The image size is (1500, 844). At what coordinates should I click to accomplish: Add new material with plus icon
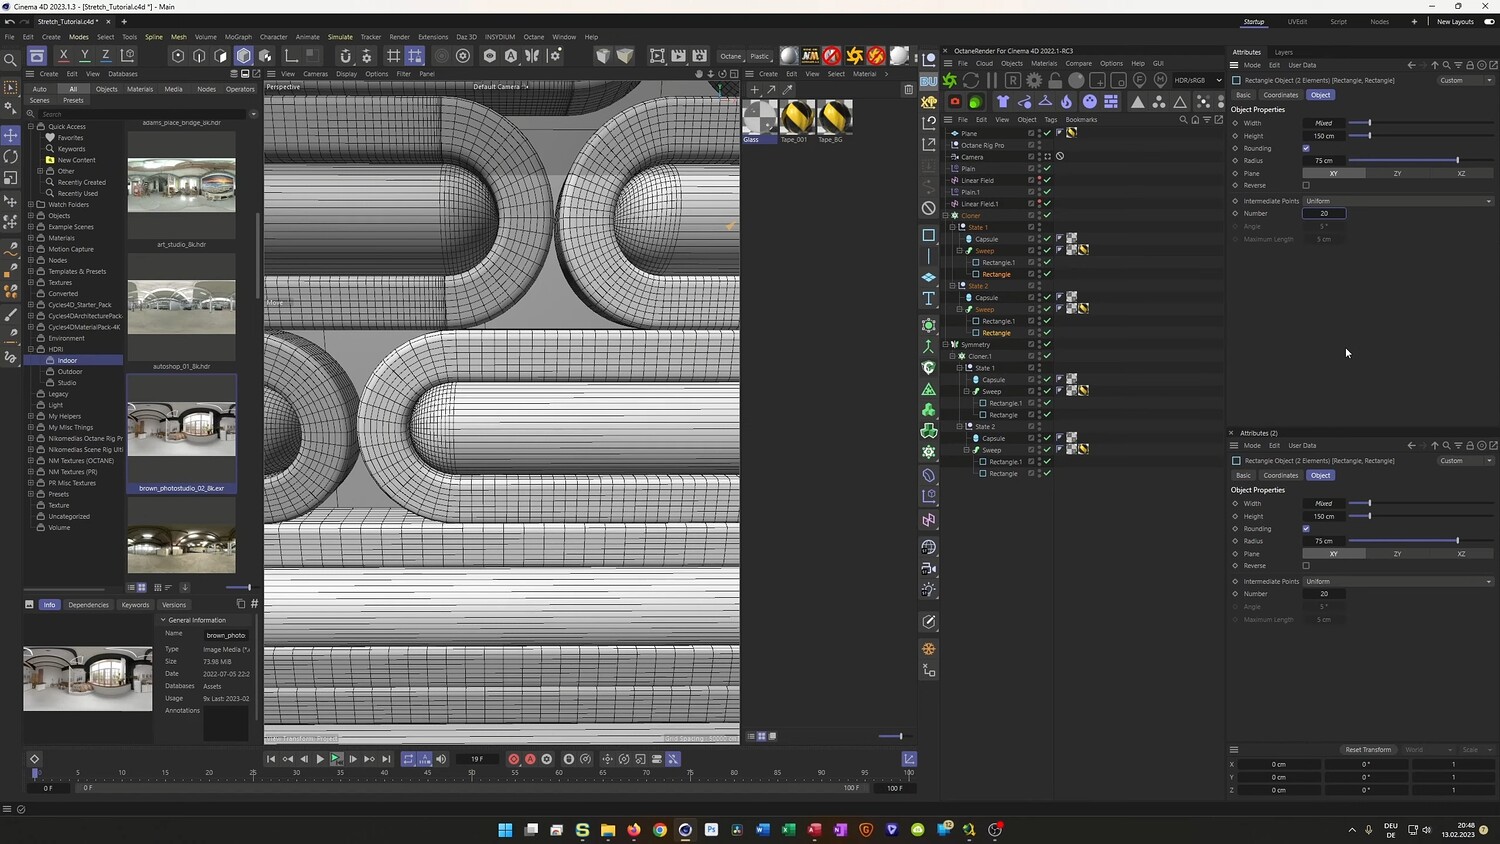(755, 90)
